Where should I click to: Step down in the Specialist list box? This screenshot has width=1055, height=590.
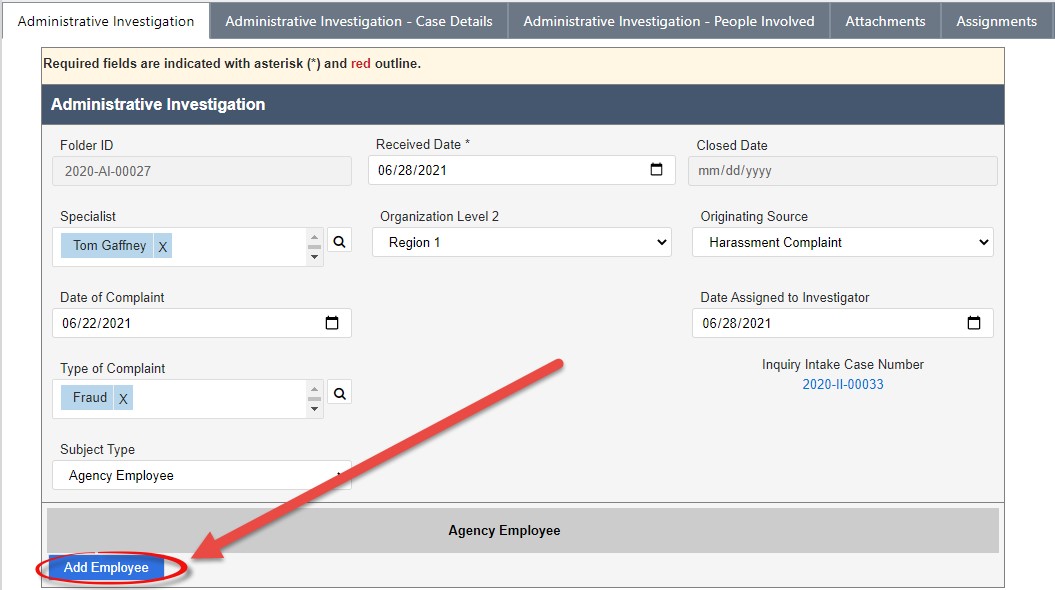pos(314,257)
